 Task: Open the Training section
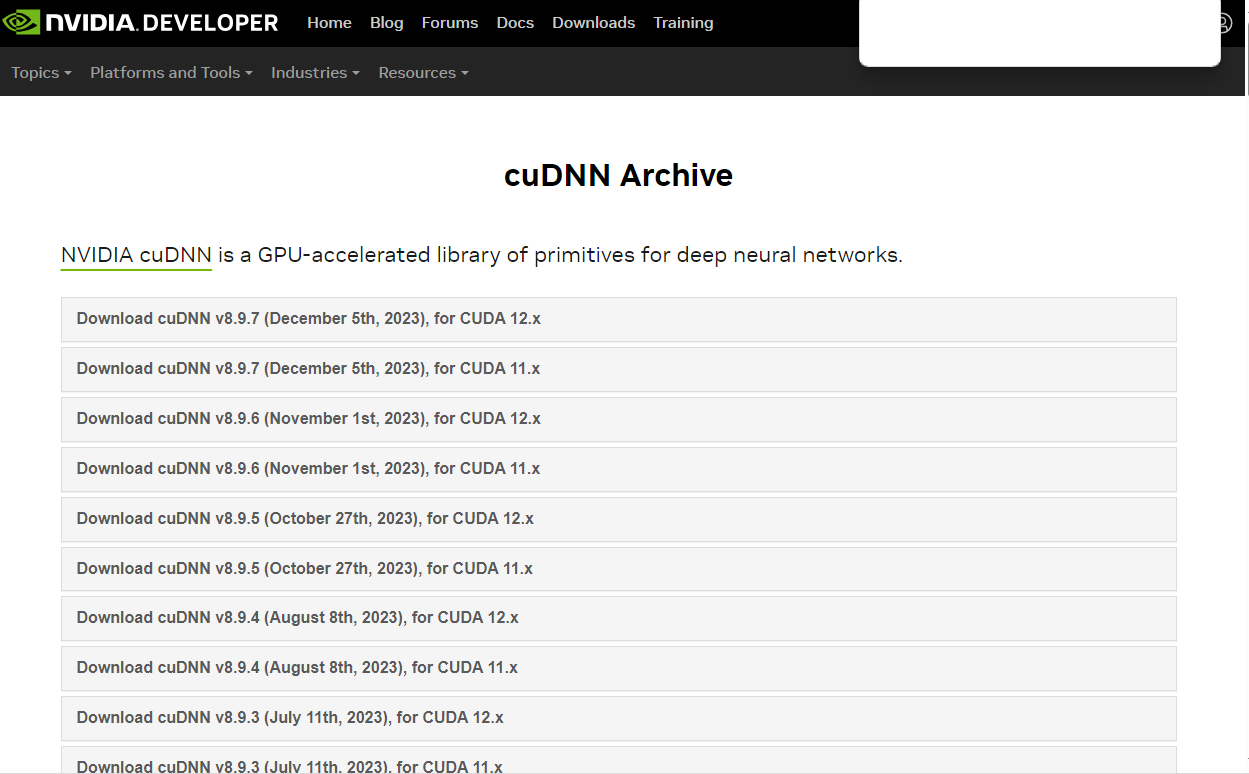683,22
